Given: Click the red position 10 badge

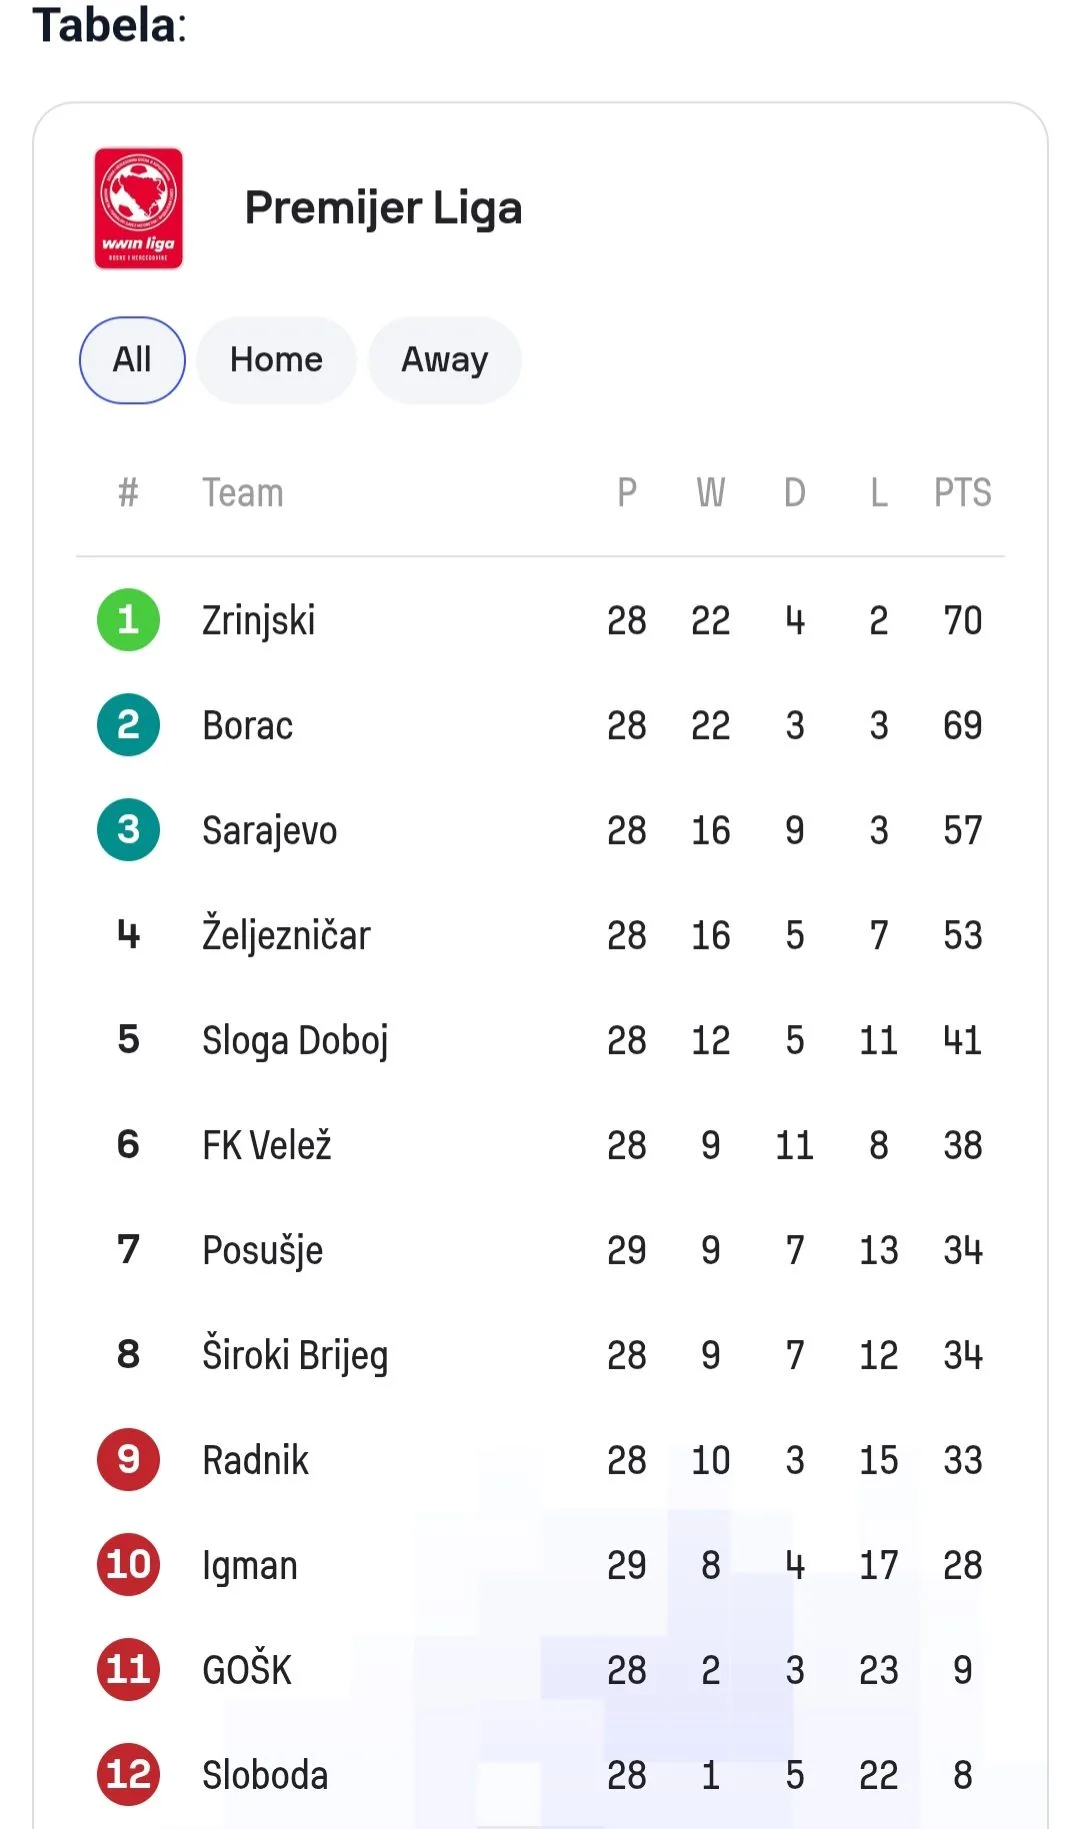Looking at the screenshot, I should 128,1565.
